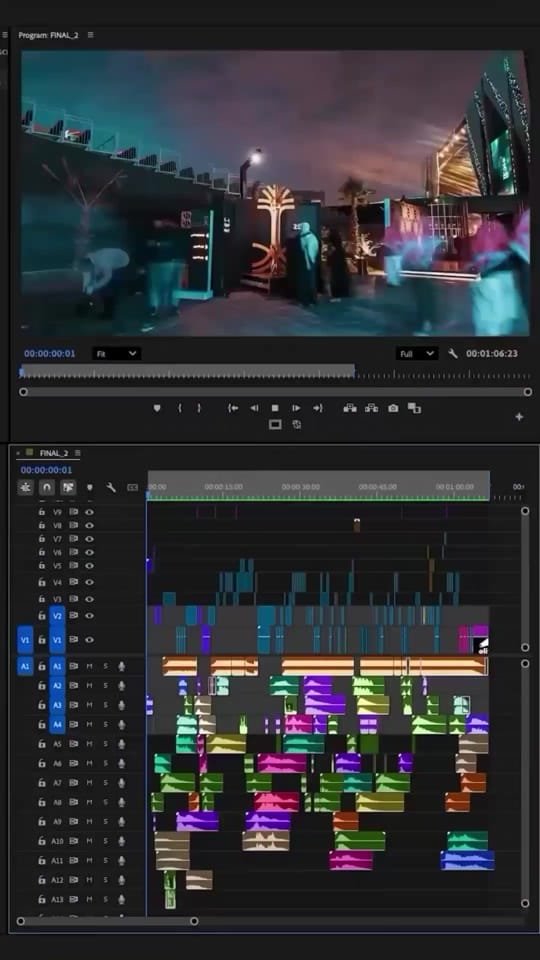This screenshot has width=540, height=960.
Task: Toggle eye visibility for track V1
Action: tap(89, 639)
